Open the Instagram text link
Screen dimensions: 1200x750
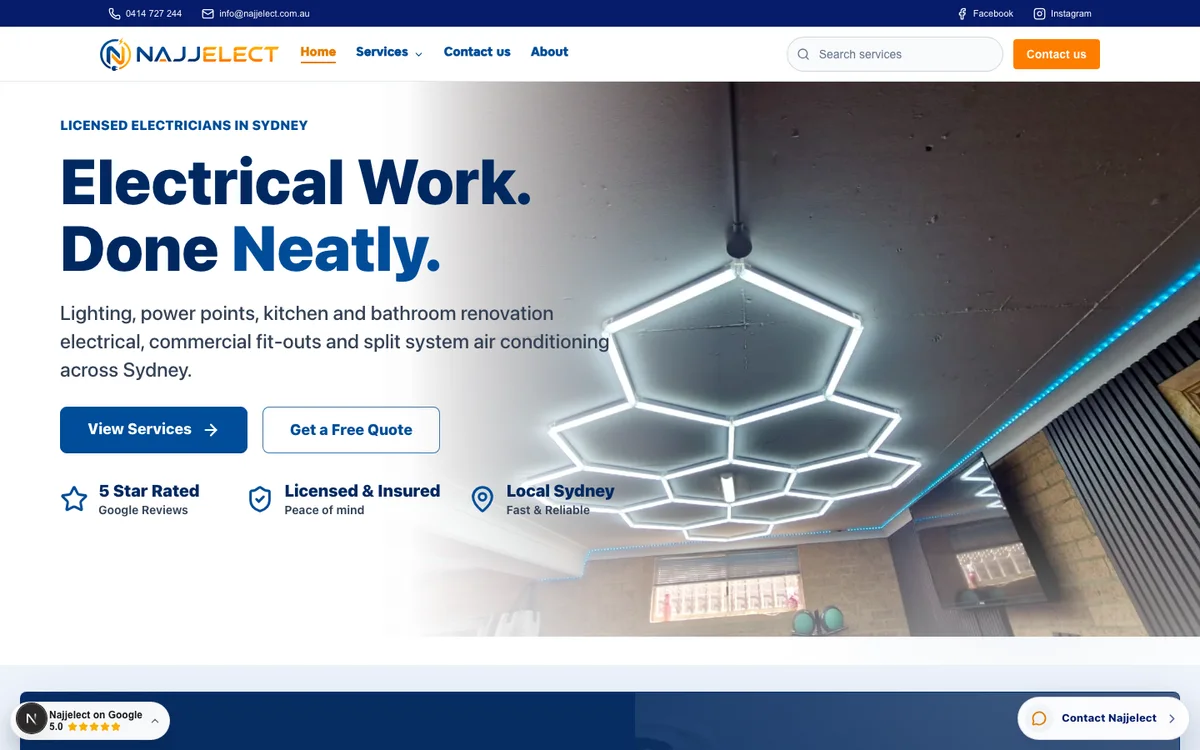[x=1071, y=14]
